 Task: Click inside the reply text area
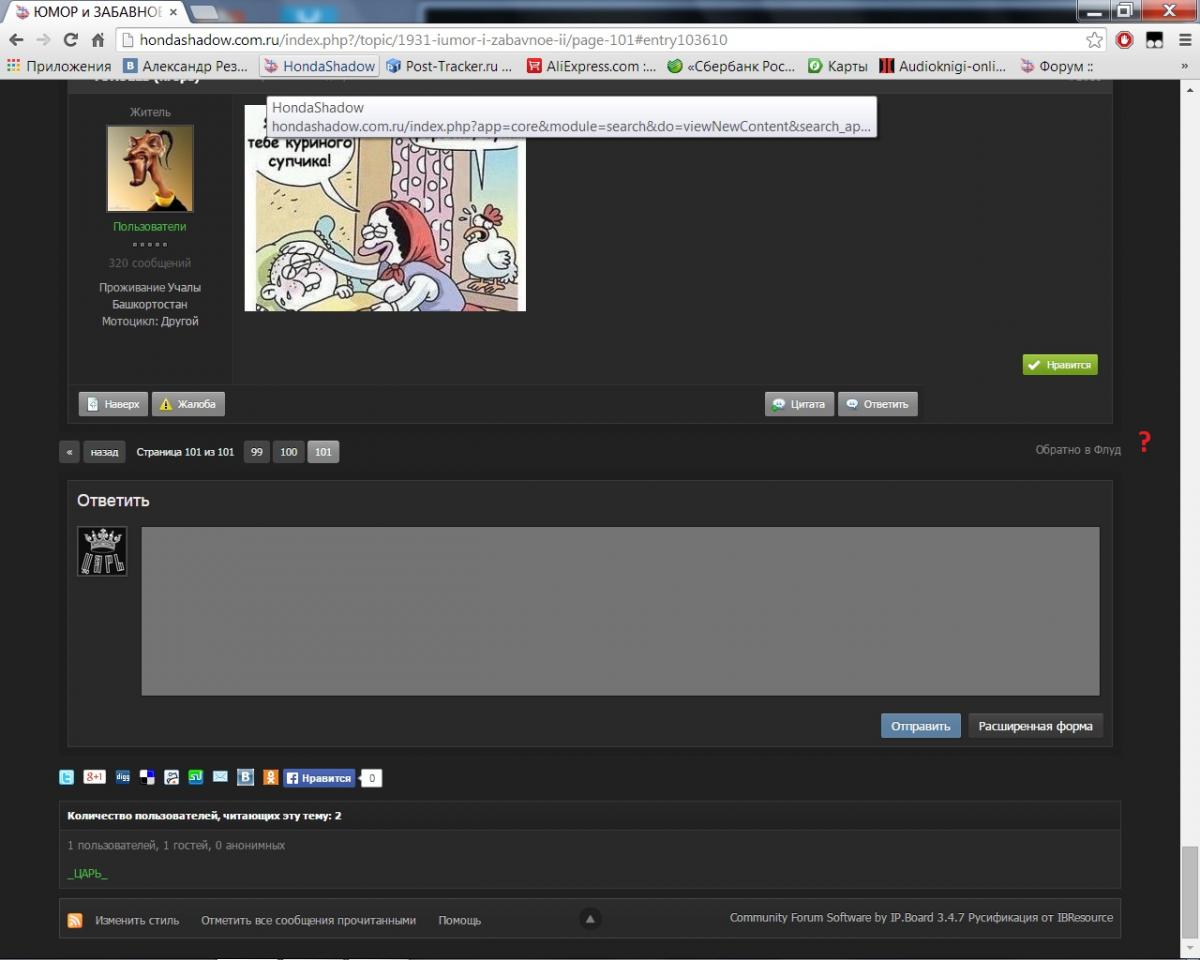coord(620,611)
